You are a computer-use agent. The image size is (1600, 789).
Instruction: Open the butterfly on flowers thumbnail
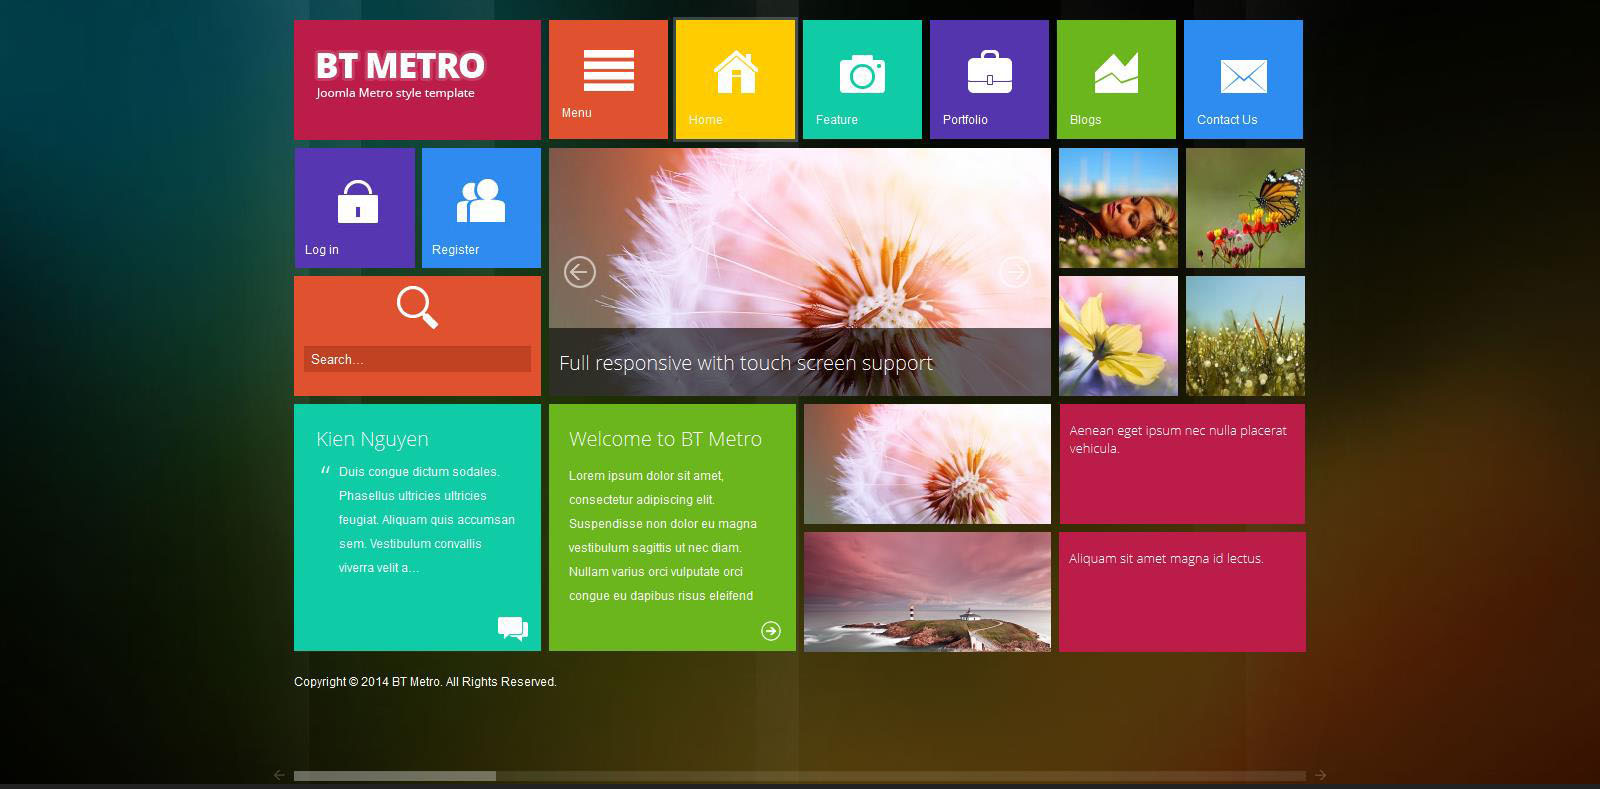[x=1245, y=208]
